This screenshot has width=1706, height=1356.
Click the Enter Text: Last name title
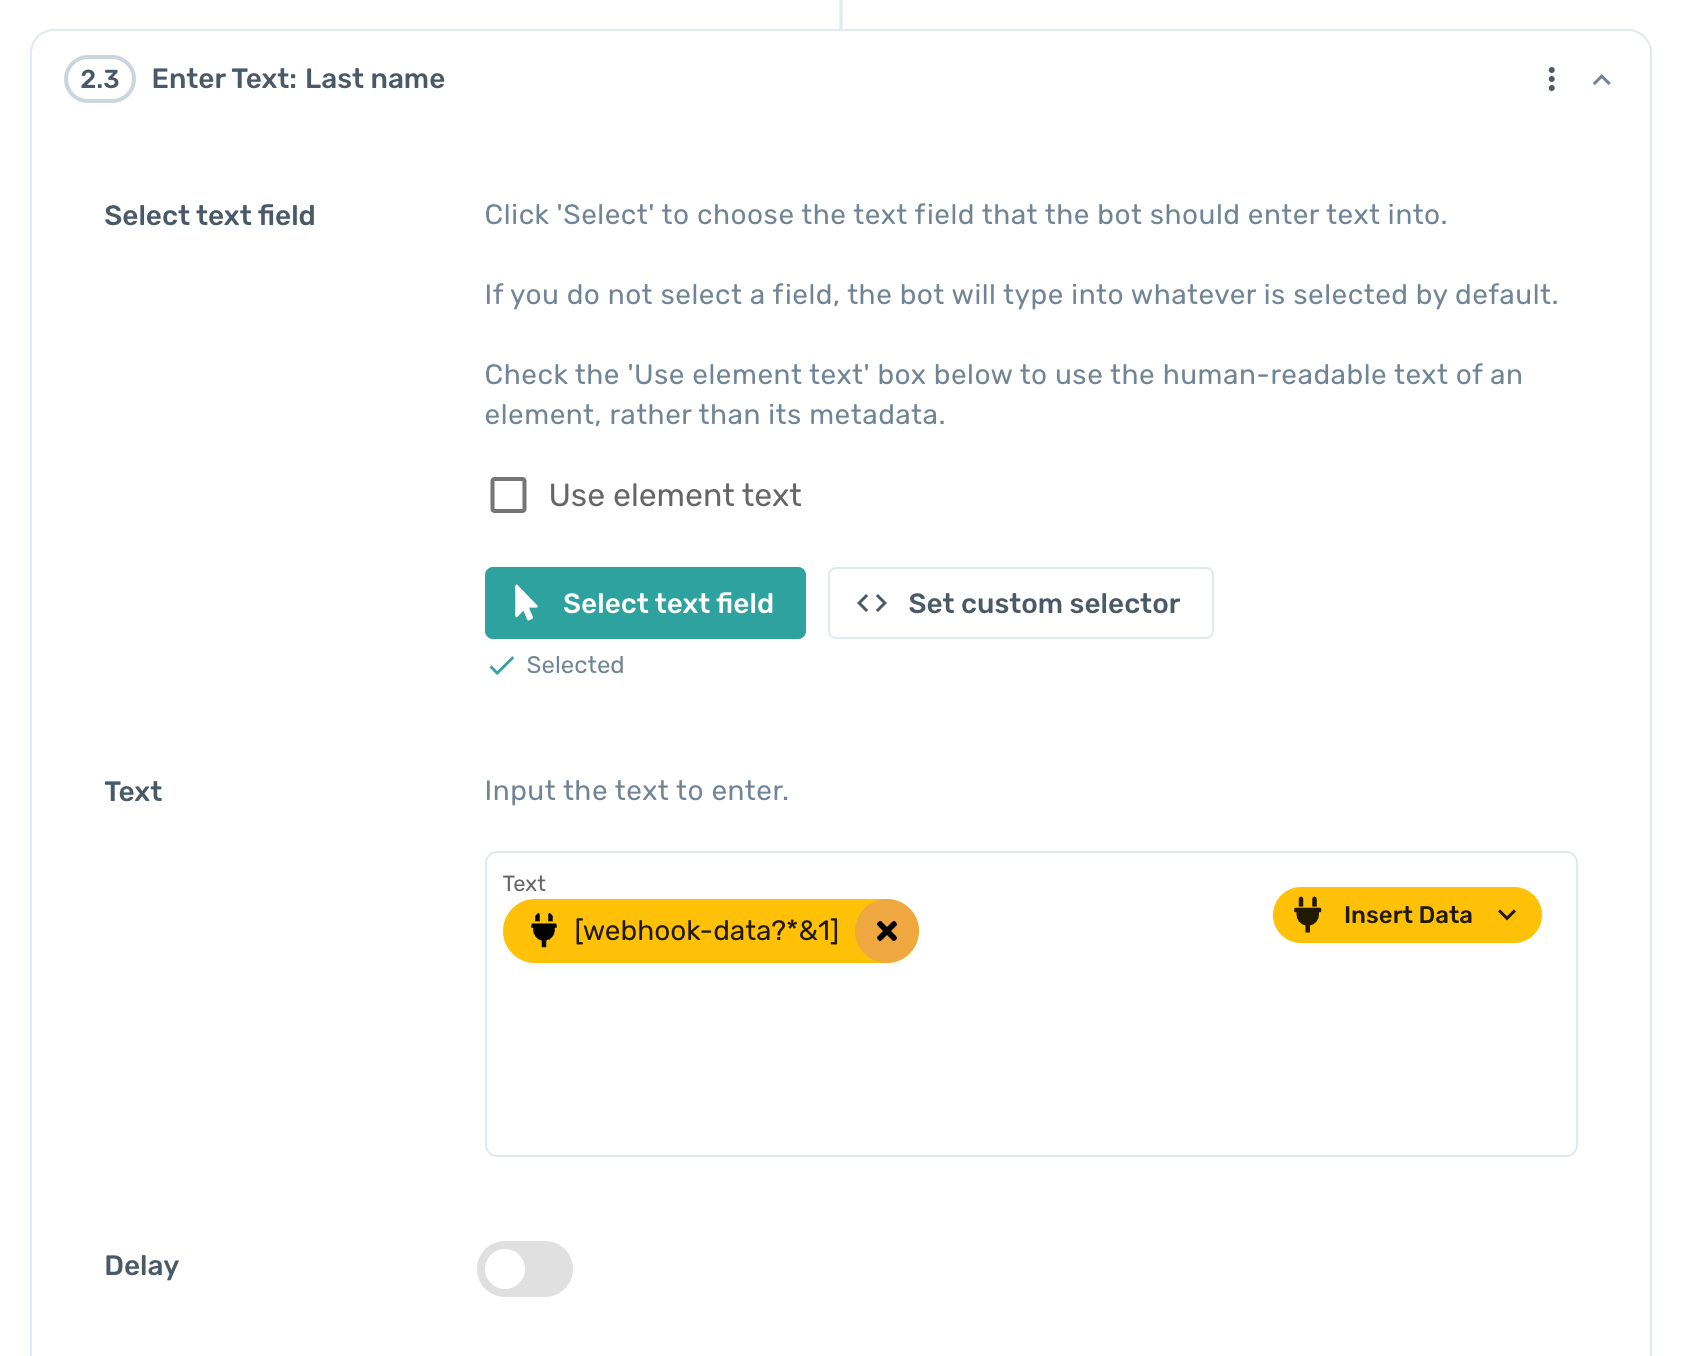pos(298,79)
